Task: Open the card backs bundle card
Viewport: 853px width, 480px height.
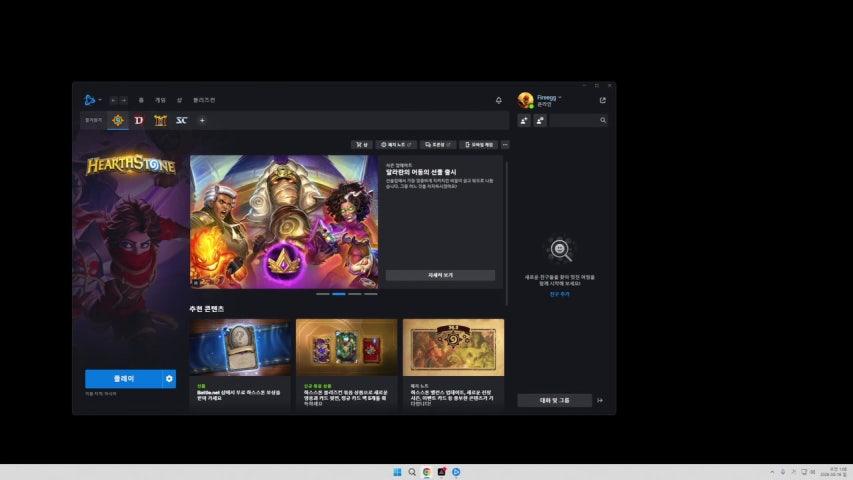Action: (347, 364)
